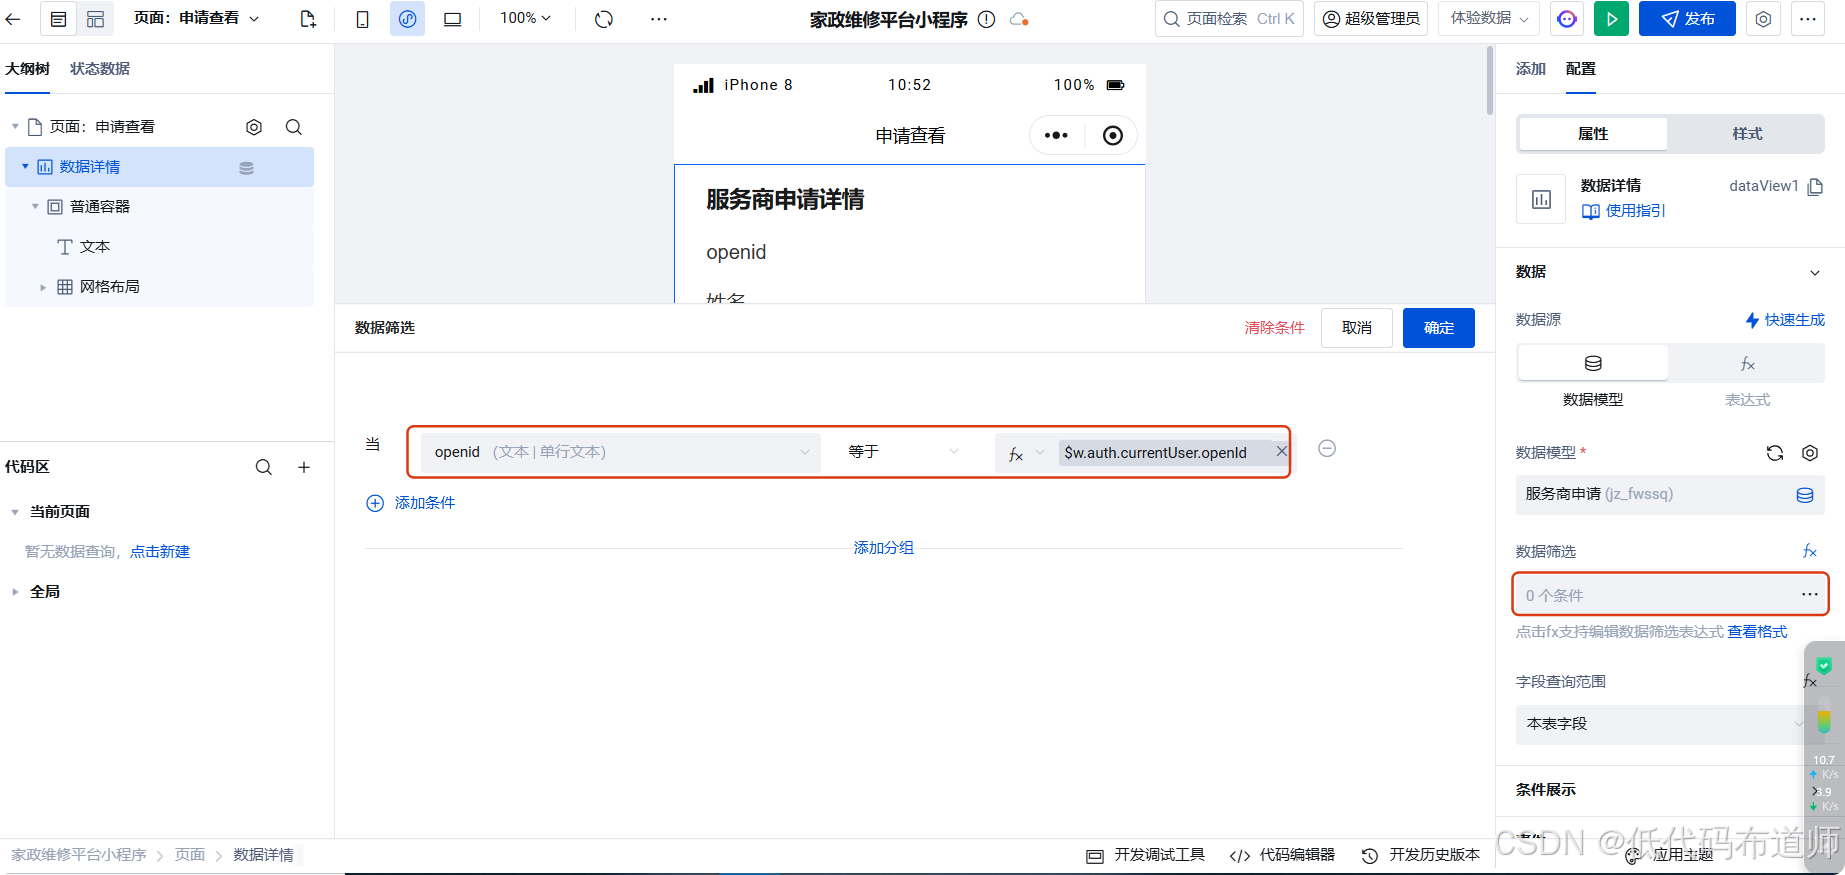This screenshot has height=875, width=1845.
Task: Expand the 网格布局 tree node
Action: 43,287
